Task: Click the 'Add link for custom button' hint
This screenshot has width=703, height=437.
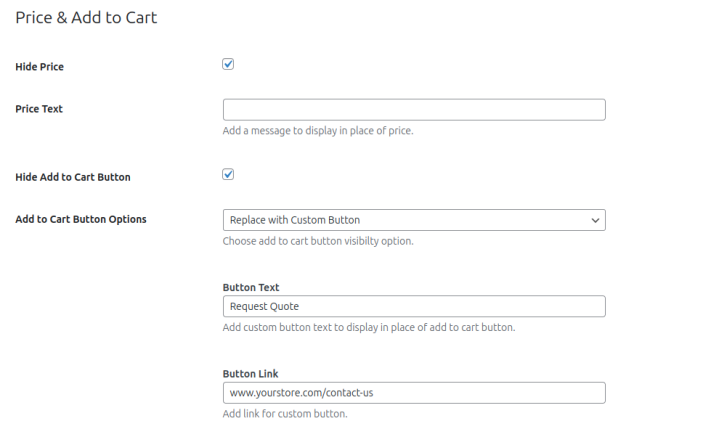Action: click(x=285, y=414)
